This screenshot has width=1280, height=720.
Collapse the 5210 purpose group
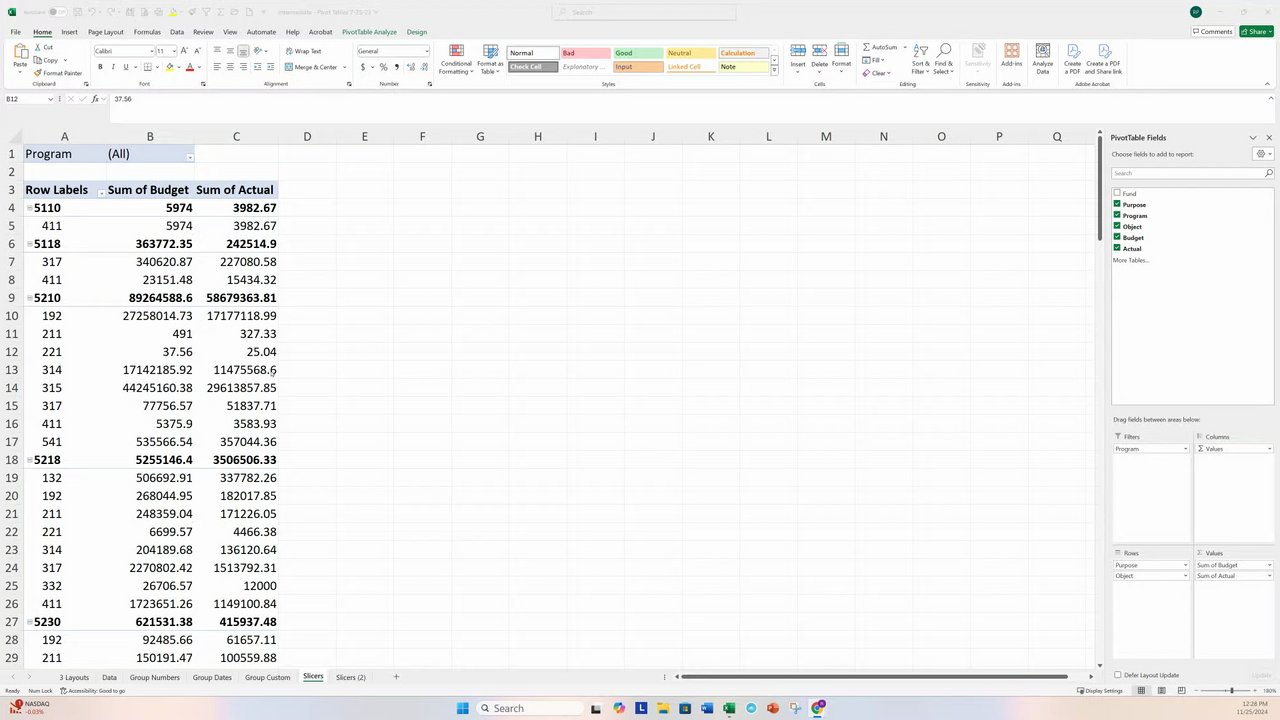(29, 298)
